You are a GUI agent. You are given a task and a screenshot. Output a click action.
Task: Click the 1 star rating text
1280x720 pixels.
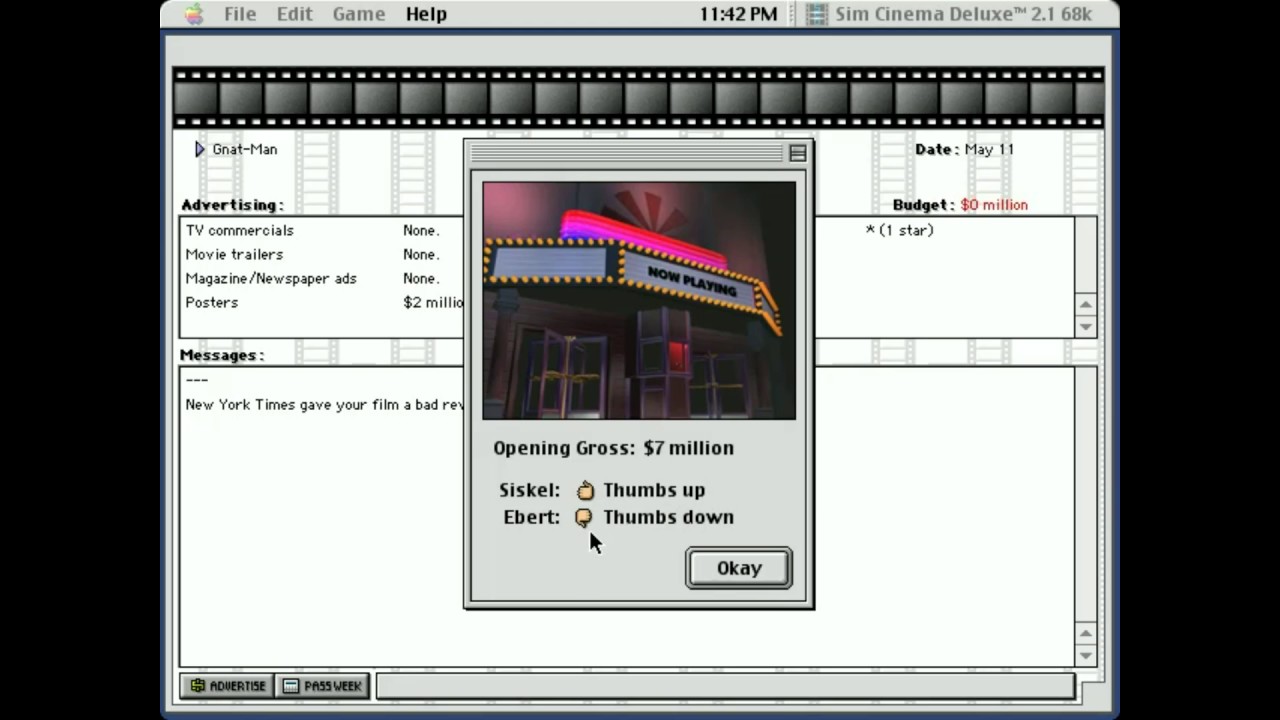click(x=900, y=230)
